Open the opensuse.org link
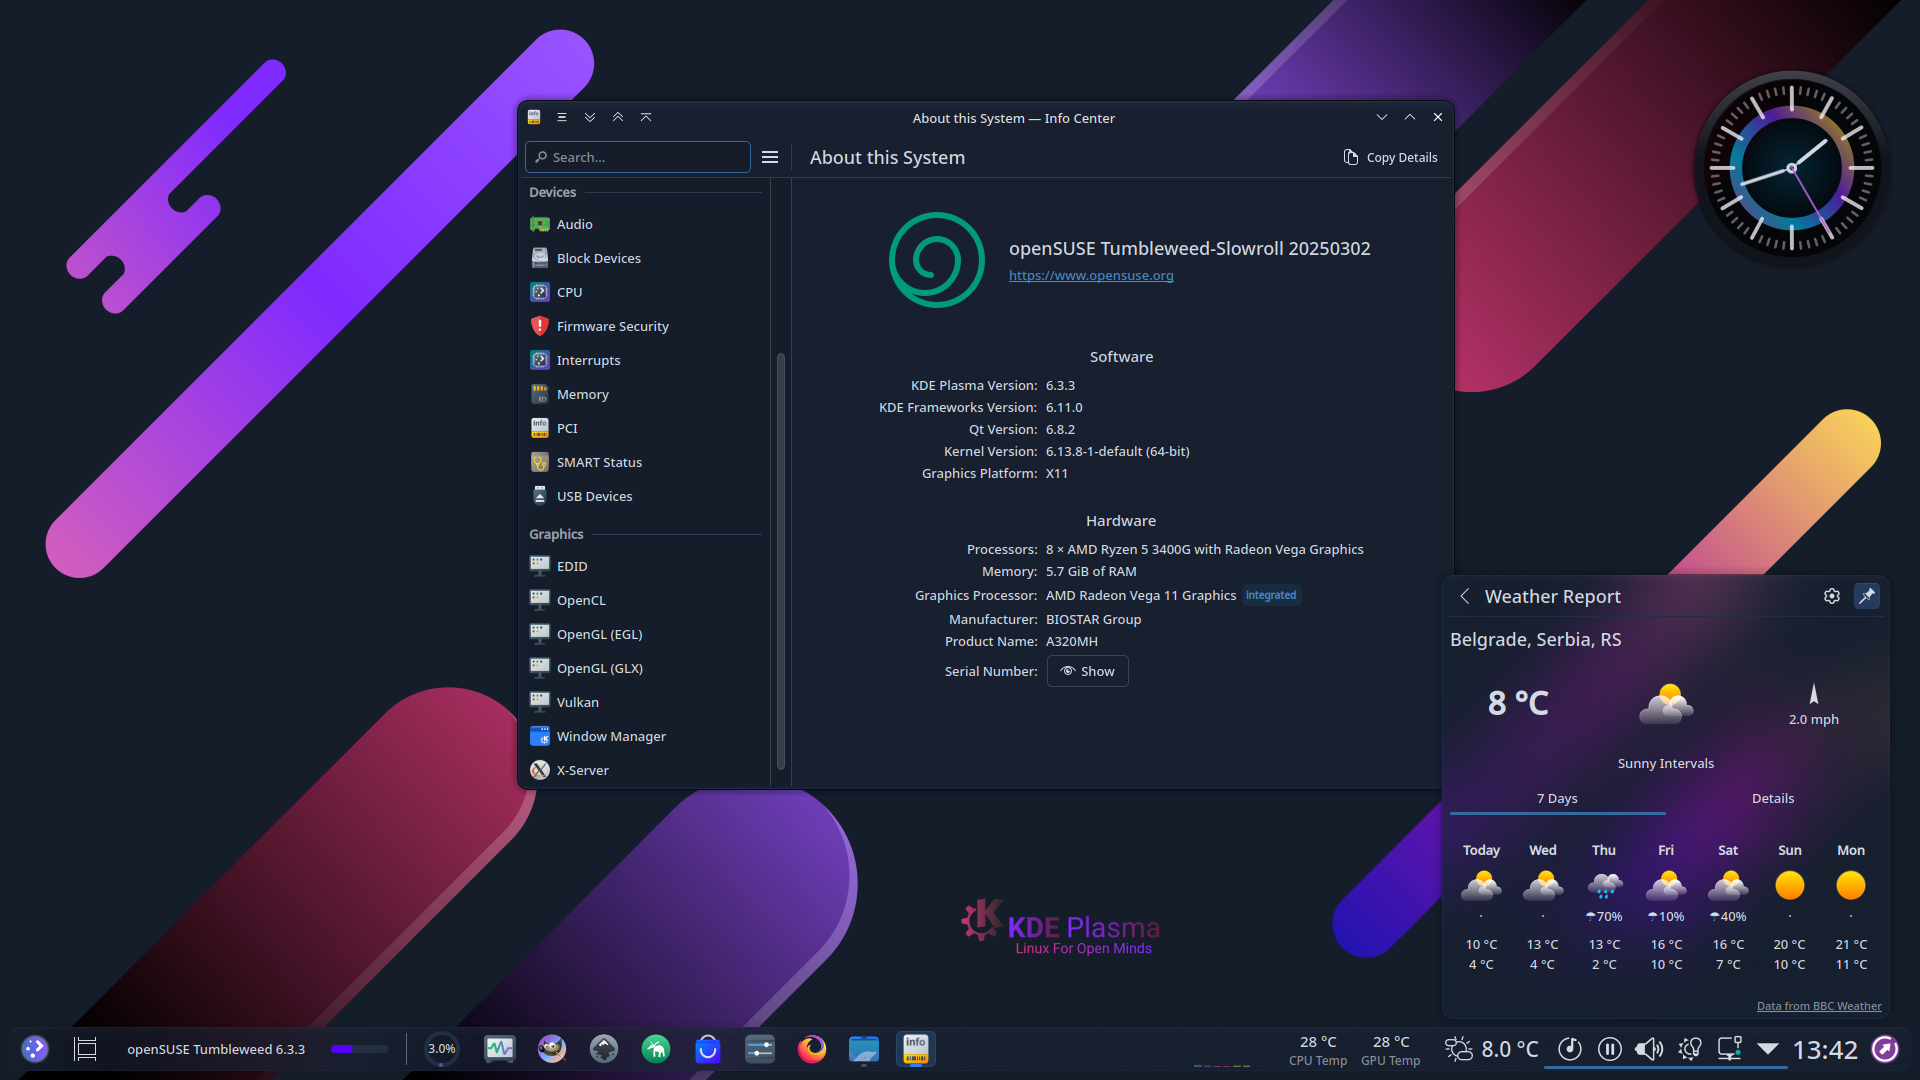Viewport: 1920px width, 1080px height. tap(1091, 276)
